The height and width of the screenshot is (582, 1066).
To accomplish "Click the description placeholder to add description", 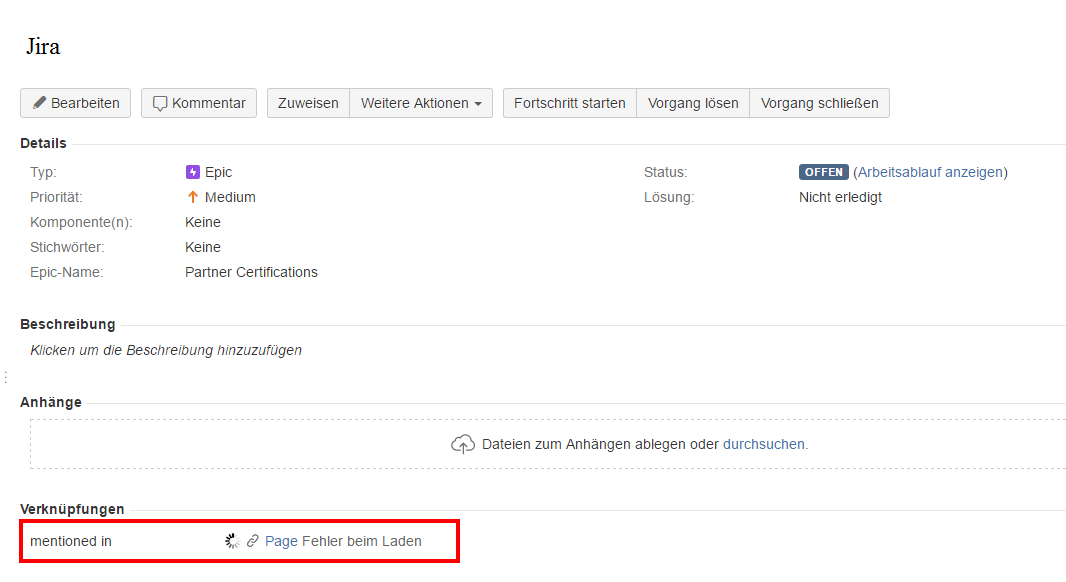I will (x=166, y=350).
